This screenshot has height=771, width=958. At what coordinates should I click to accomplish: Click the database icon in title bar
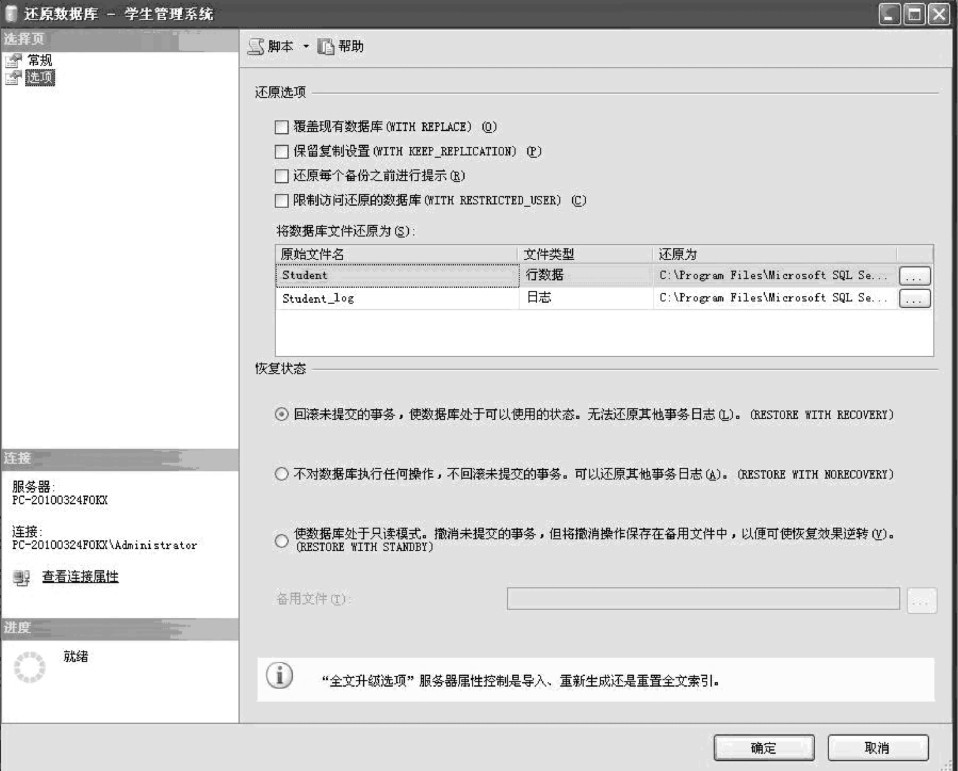click(11, 13)
